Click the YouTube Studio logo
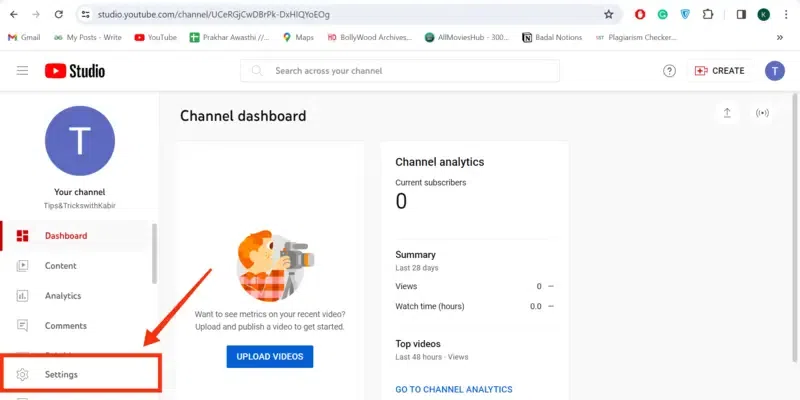The image size is (800, 400). pyautogui.click(x=75, y=71)
